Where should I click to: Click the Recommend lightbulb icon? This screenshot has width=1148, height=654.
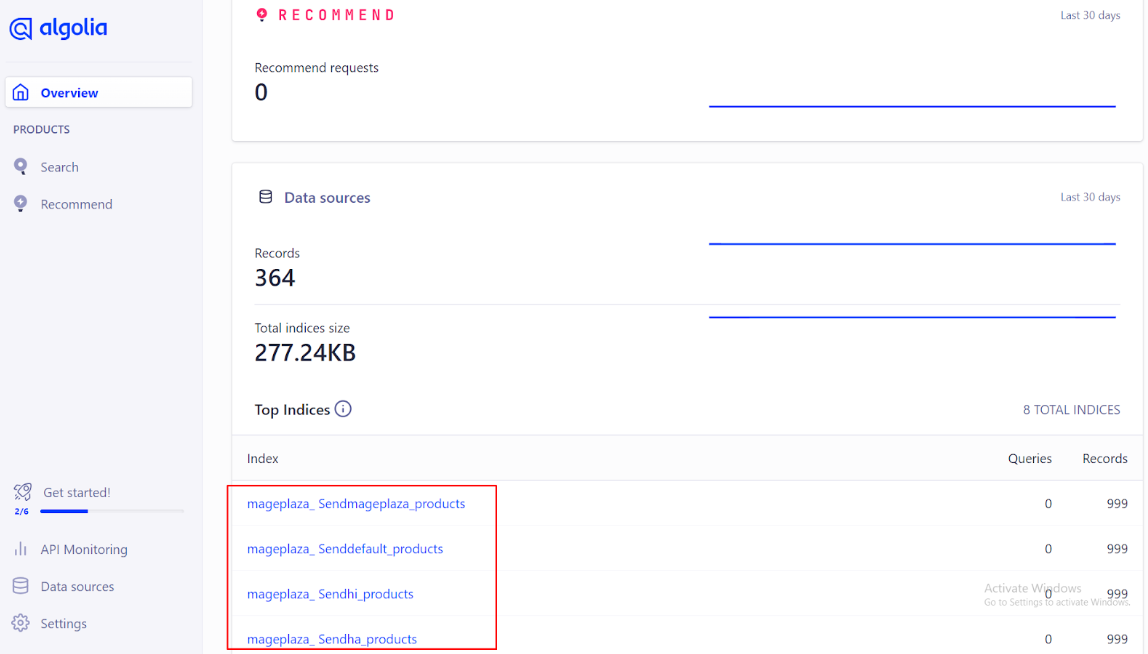click(x=20, y=204)
